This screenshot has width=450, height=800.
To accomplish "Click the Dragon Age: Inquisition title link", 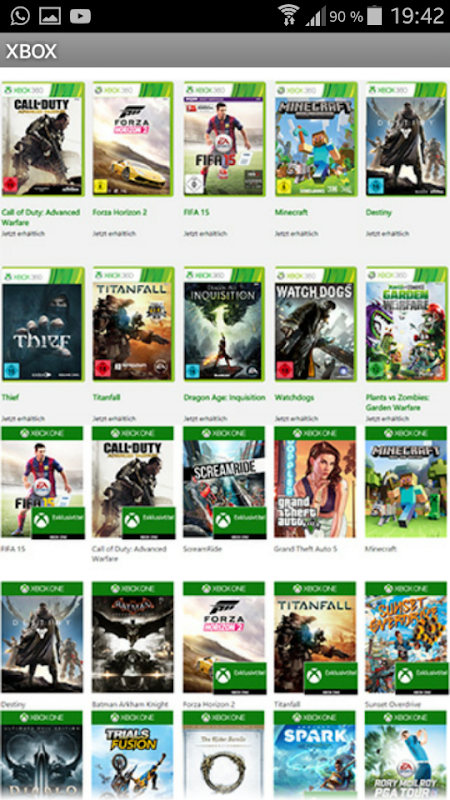I will (x=224, y=397).
